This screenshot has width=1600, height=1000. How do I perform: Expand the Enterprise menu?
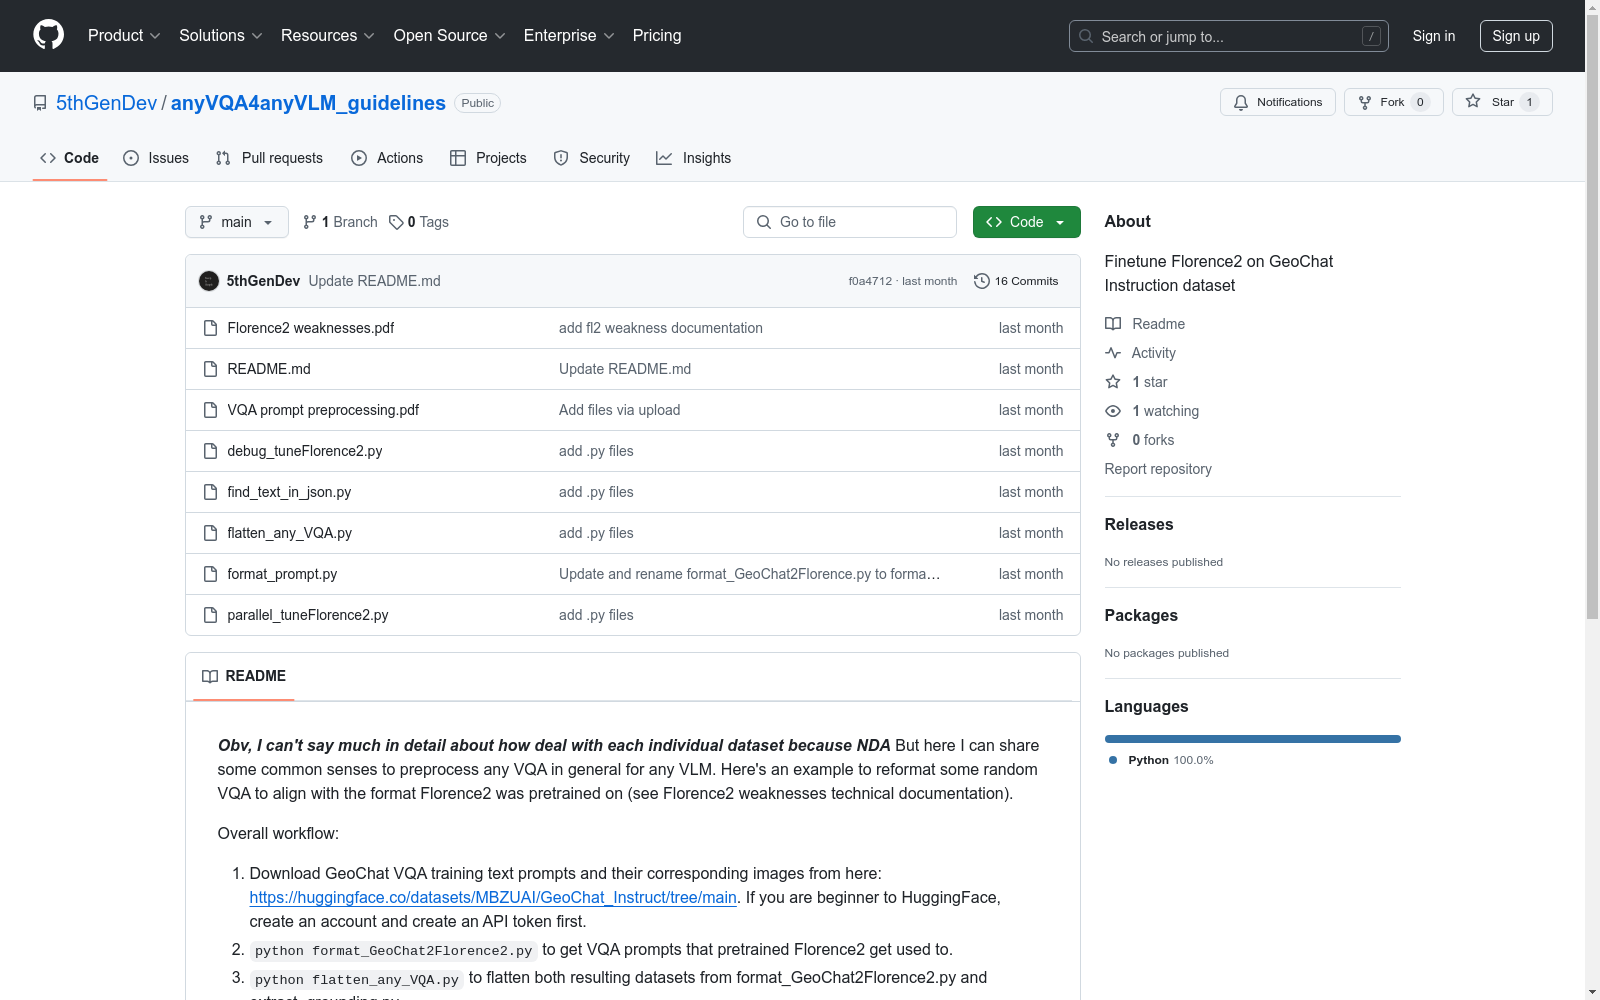(569, 36)
